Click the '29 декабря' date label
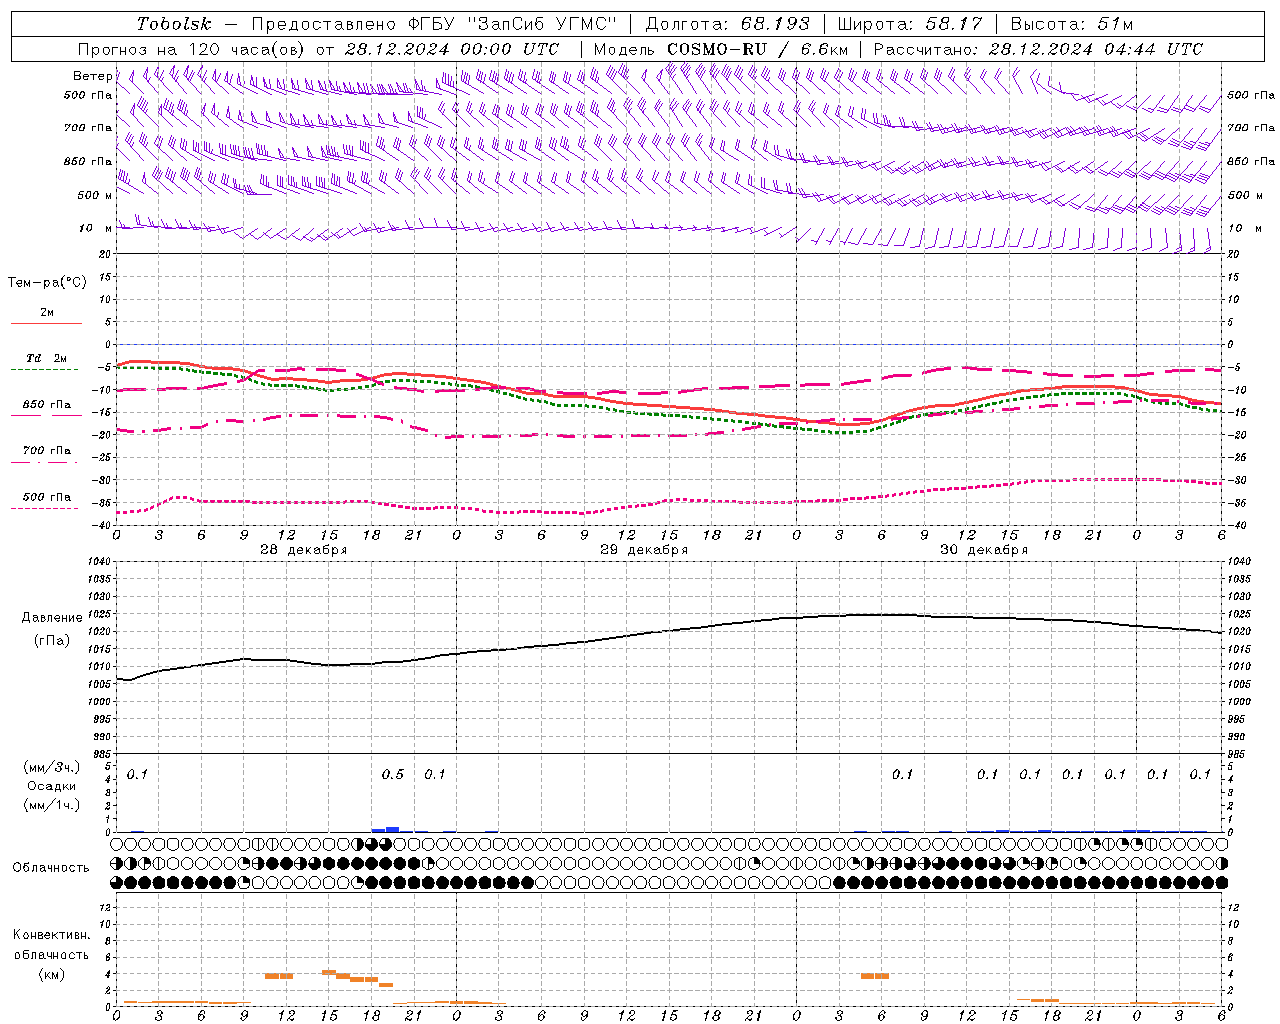This screenshot has height=1024, width=1280. [644, 550]
